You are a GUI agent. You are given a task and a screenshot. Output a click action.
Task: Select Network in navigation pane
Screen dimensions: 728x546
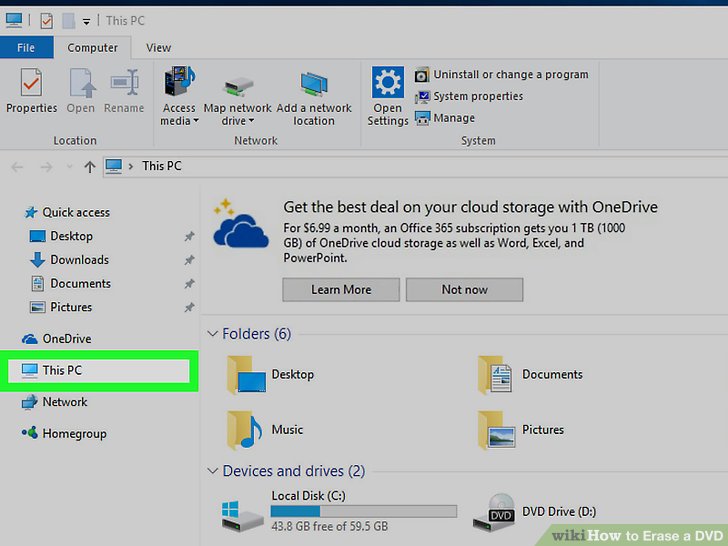coord(54,402)
